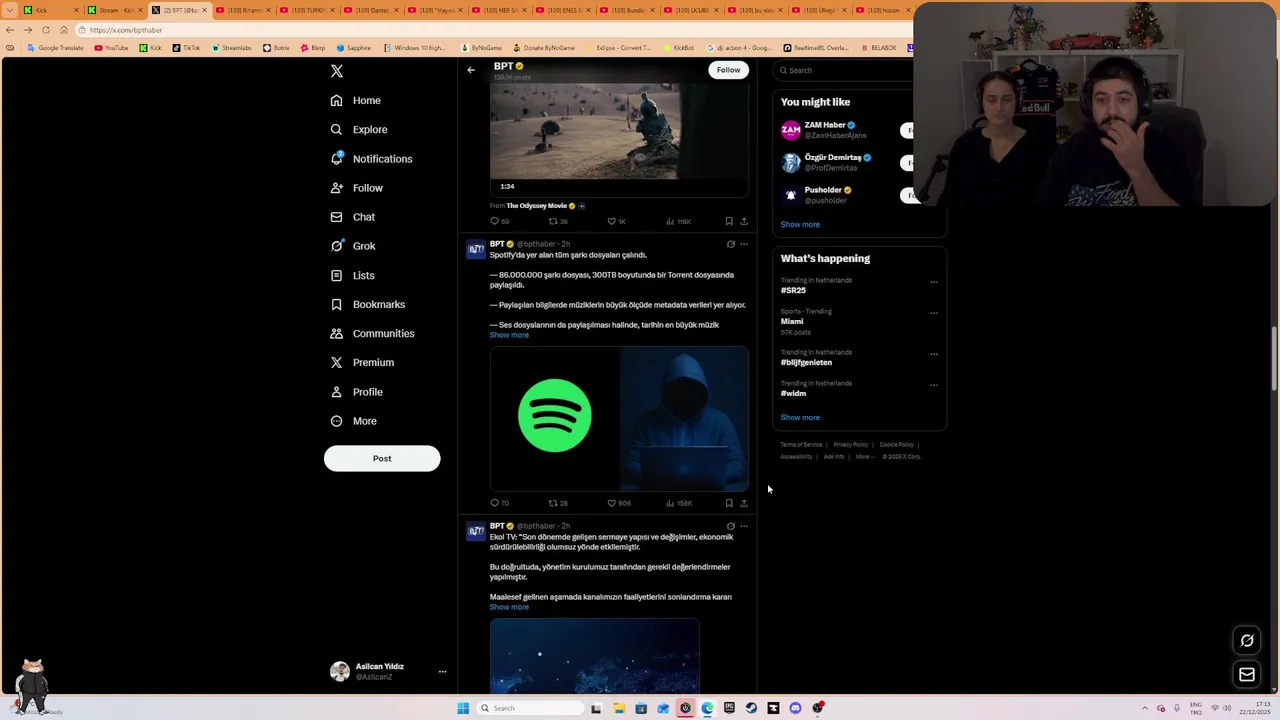Open the YouTube bookmark
Viewport: 1280px width, 720px height.
coord(111,48)
